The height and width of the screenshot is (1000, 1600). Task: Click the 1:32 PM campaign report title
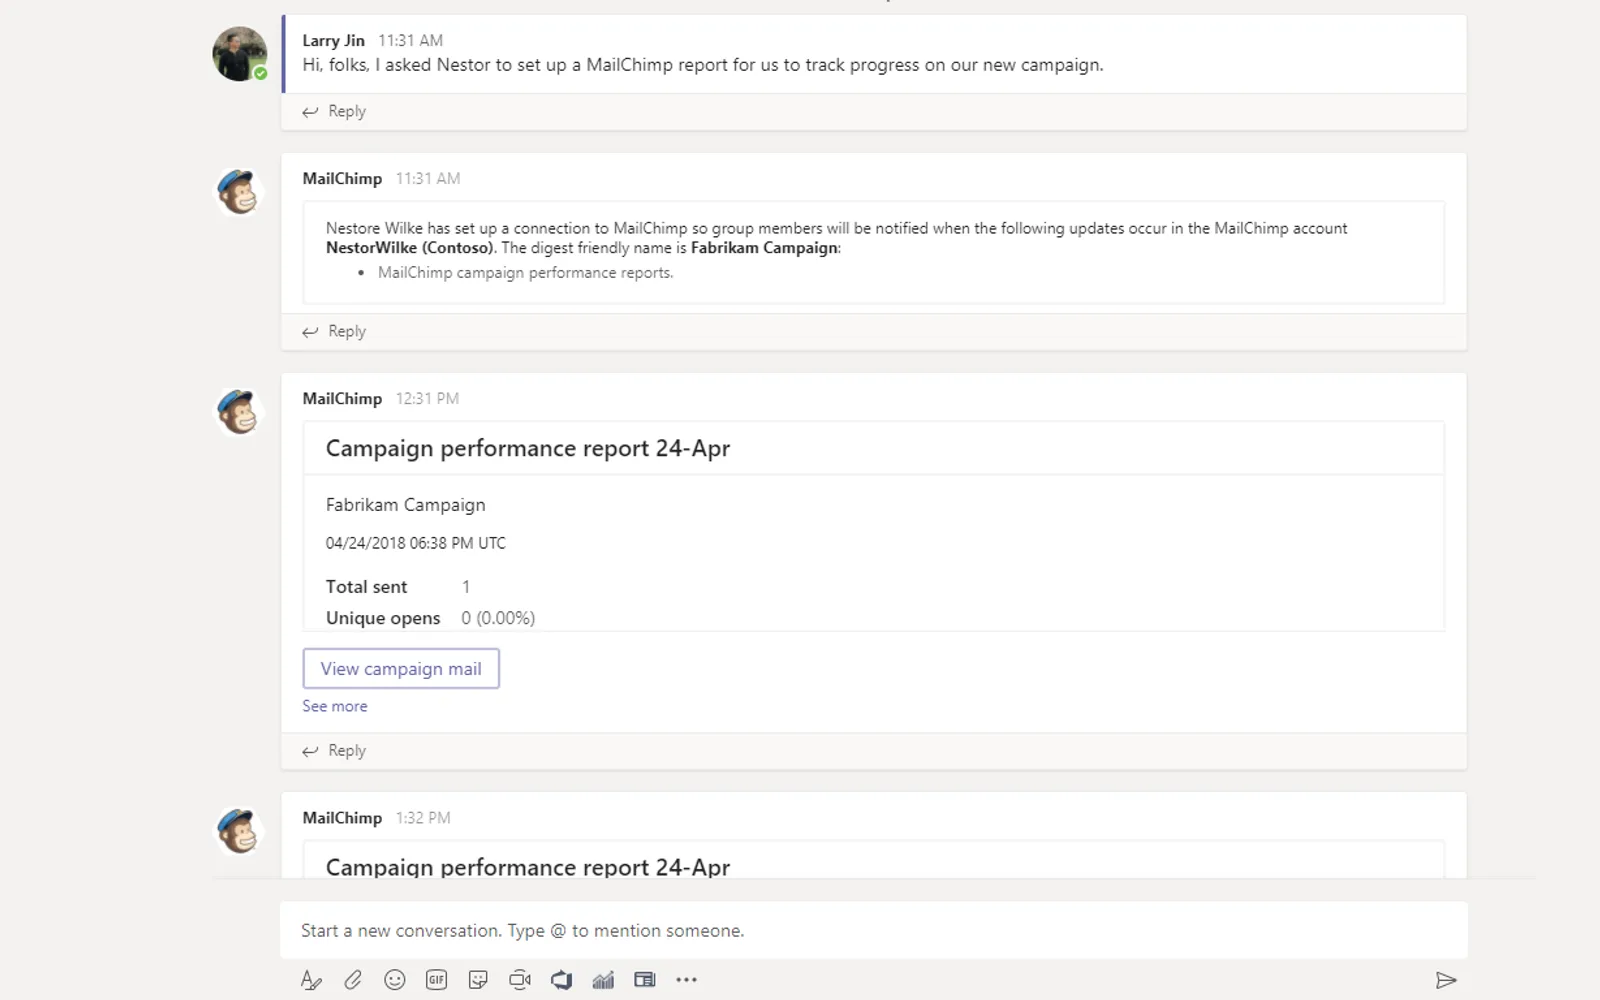(x=528, y=867)
